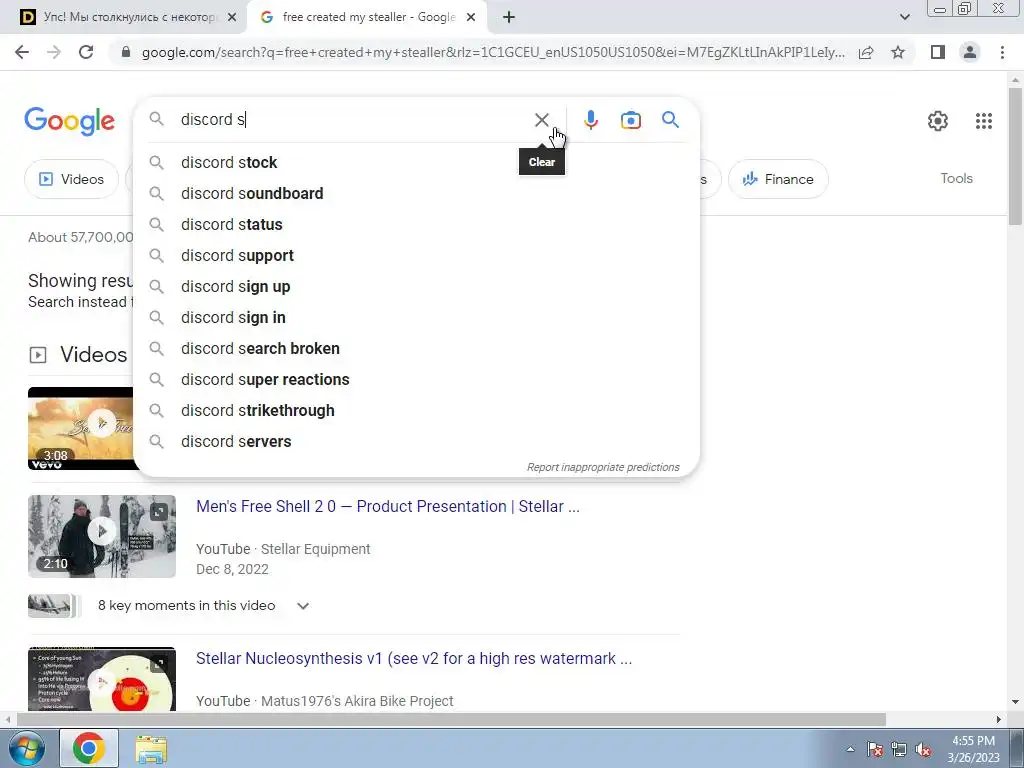1024x768 pixels.
Task: Click the vertical page scrollbar
Action: 1016,157
